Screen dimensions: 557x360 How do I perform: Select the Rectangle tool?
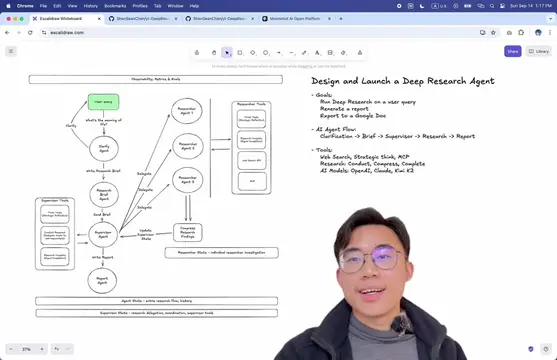240,53
